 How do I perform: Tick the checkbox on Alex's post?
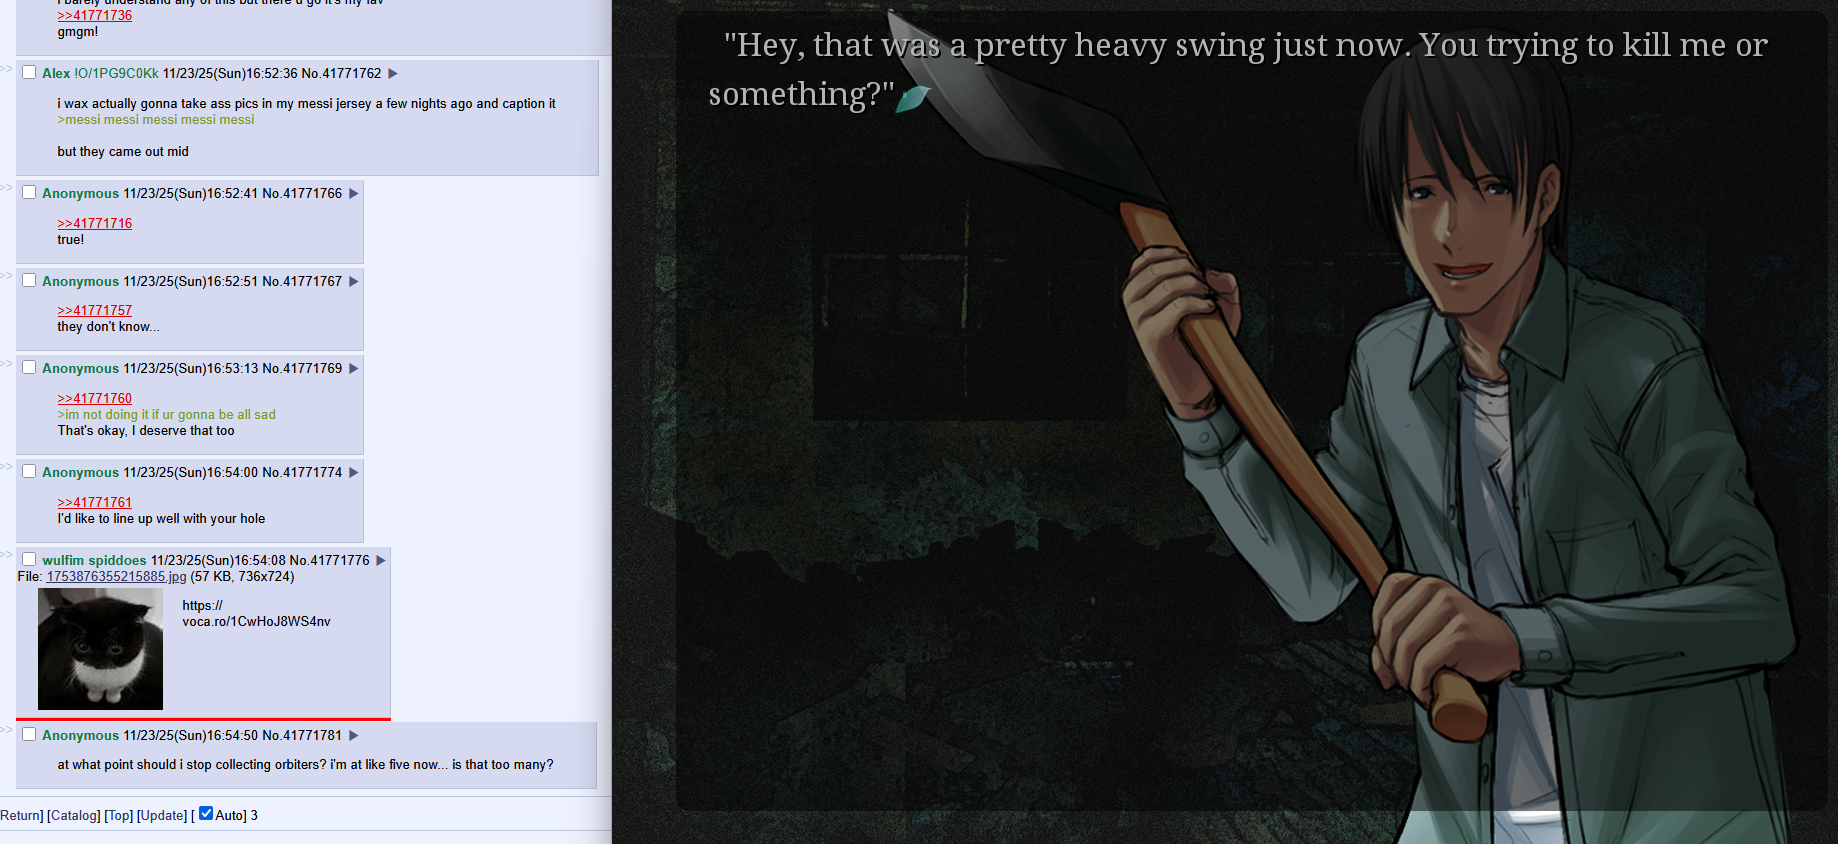tap(29, 72)
